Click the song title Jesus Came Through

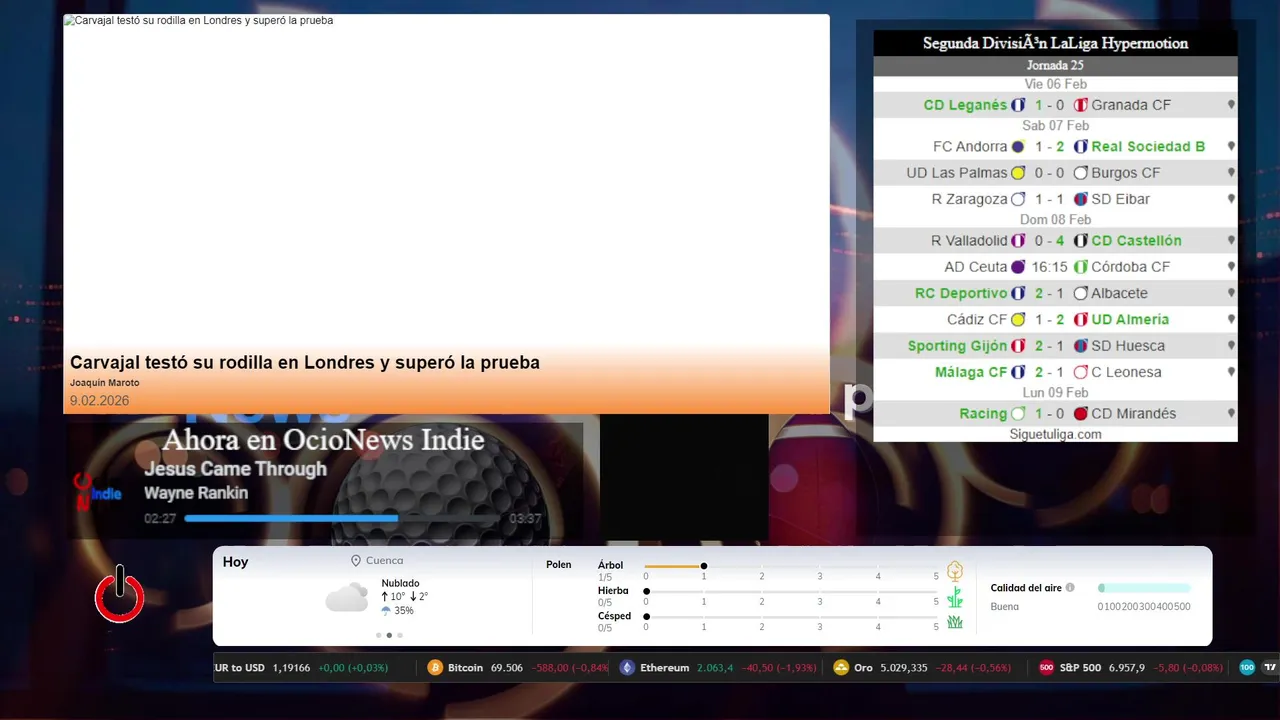235,469
